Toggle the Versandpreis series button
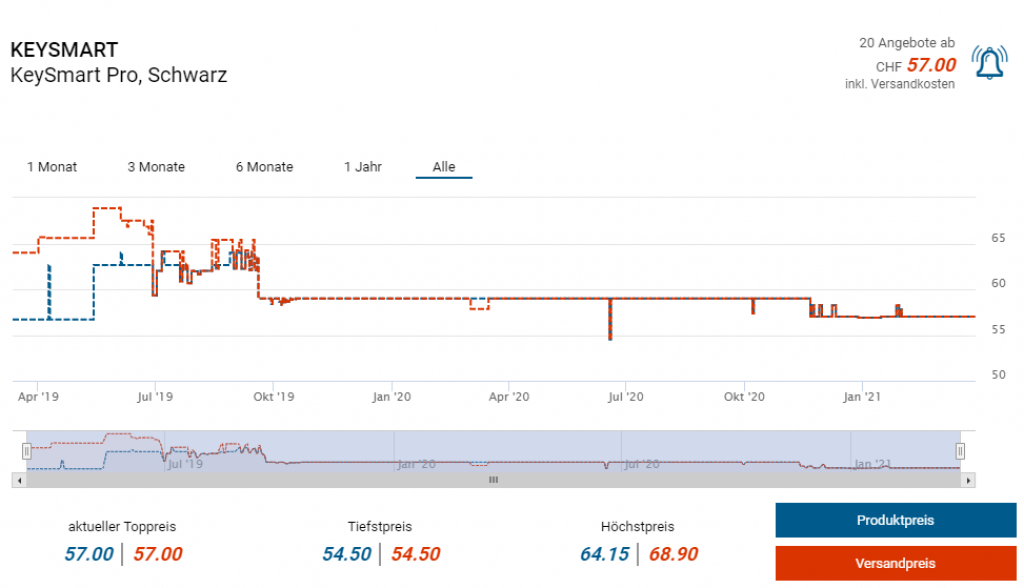Screen dimensions: 1024x588 coord(895,564)
